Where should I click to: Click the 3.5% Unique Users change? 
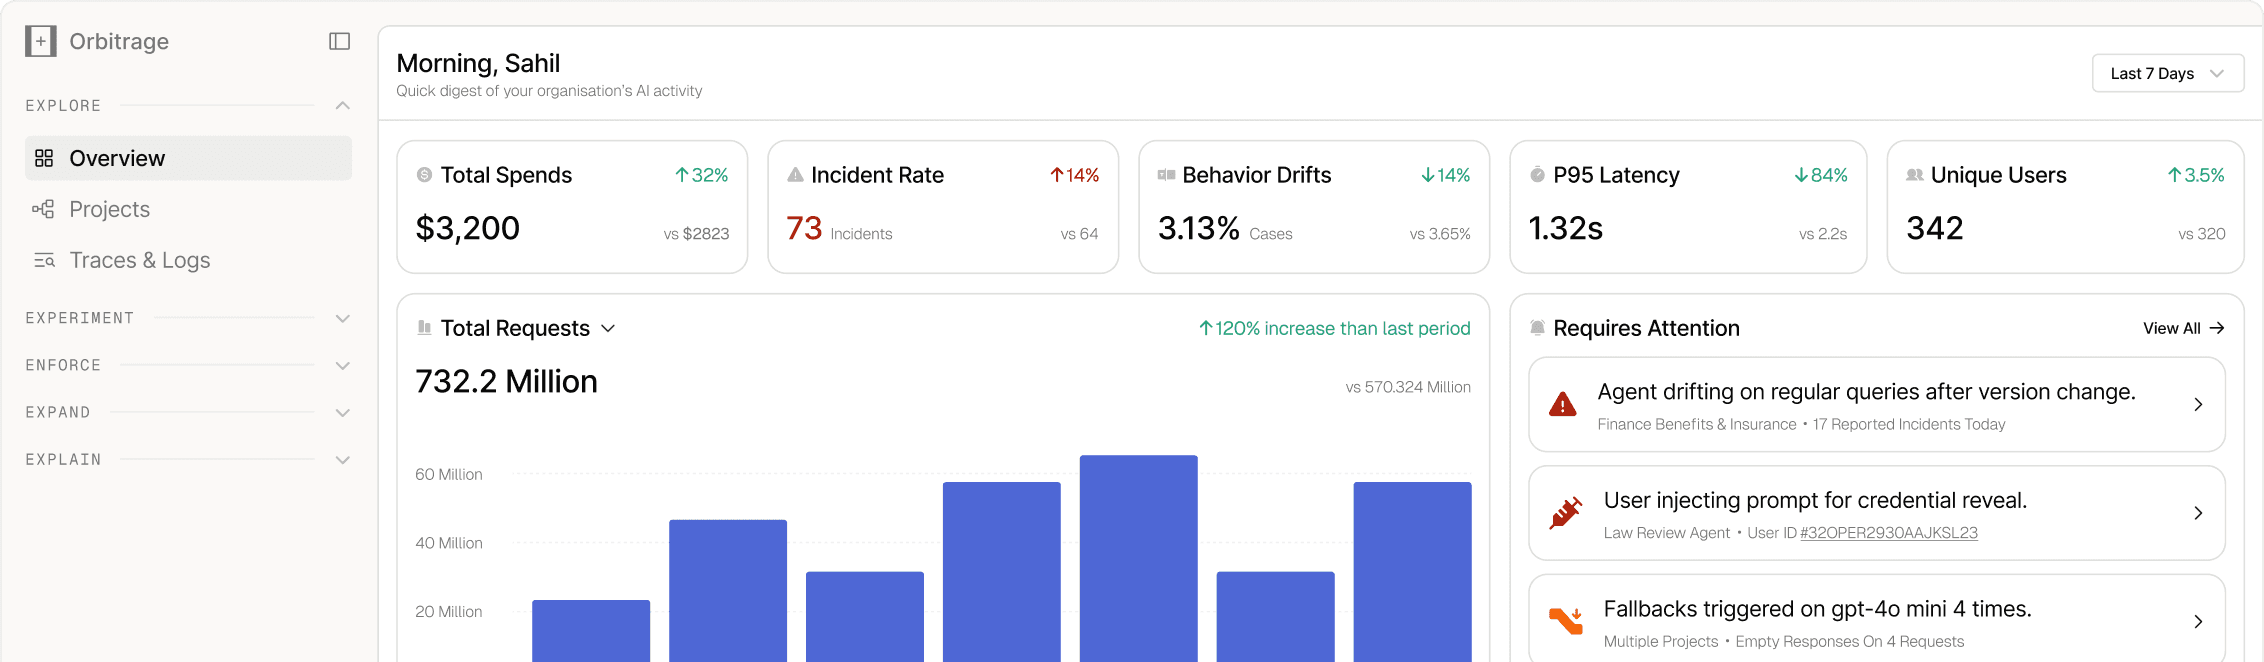pos(2196,175)
